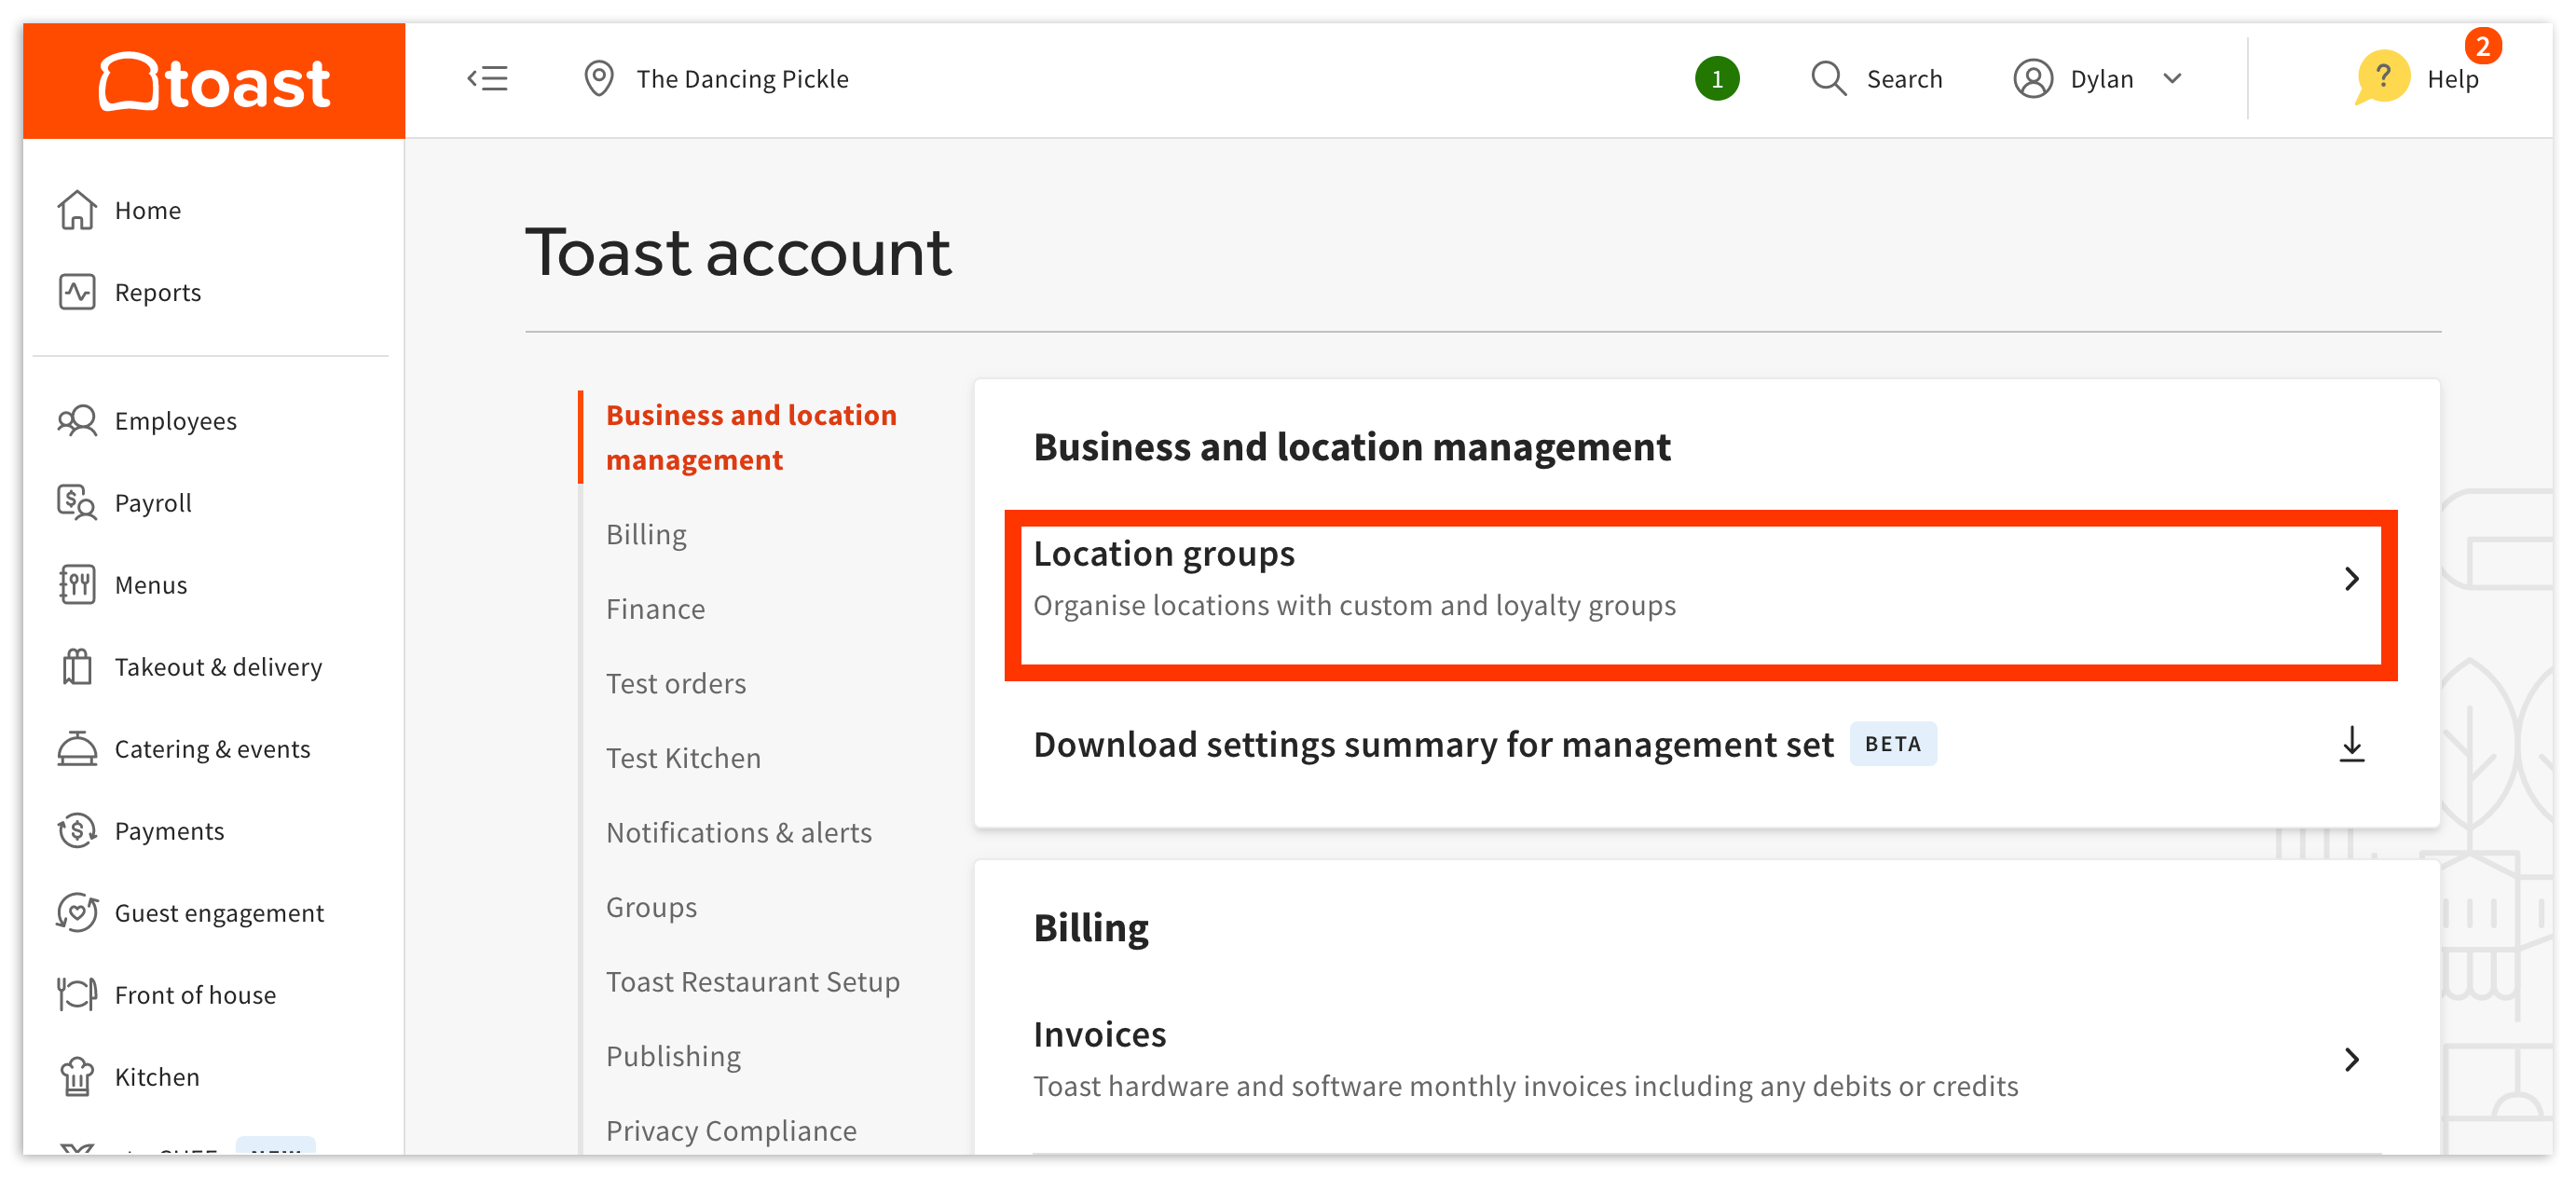Click the Kitchen chef-hat icon
The width and height of the screenshot is (2576, 1178).
77,1076
